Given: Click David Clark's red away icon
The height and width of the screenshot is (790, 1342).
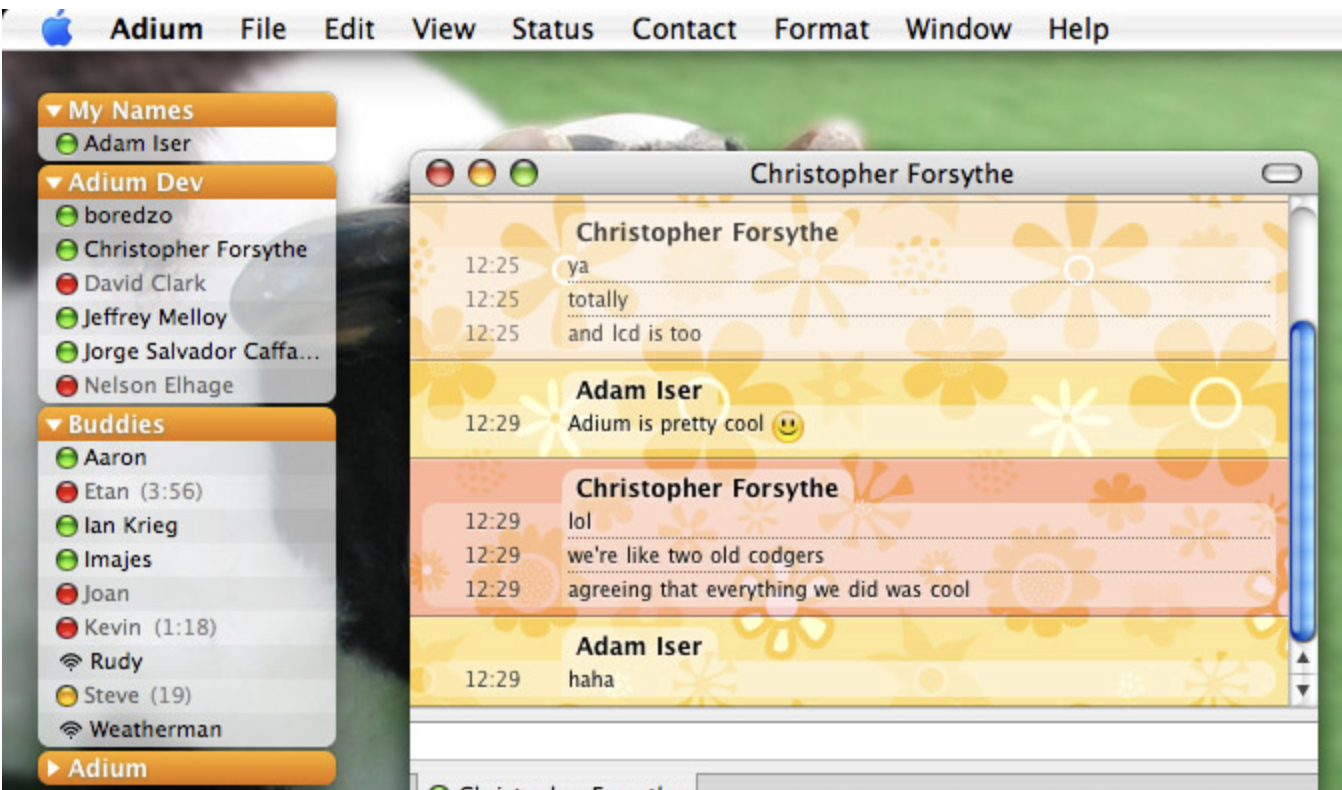Looking at the screenshot, I should pyautogui.click(x=67, y=283).
